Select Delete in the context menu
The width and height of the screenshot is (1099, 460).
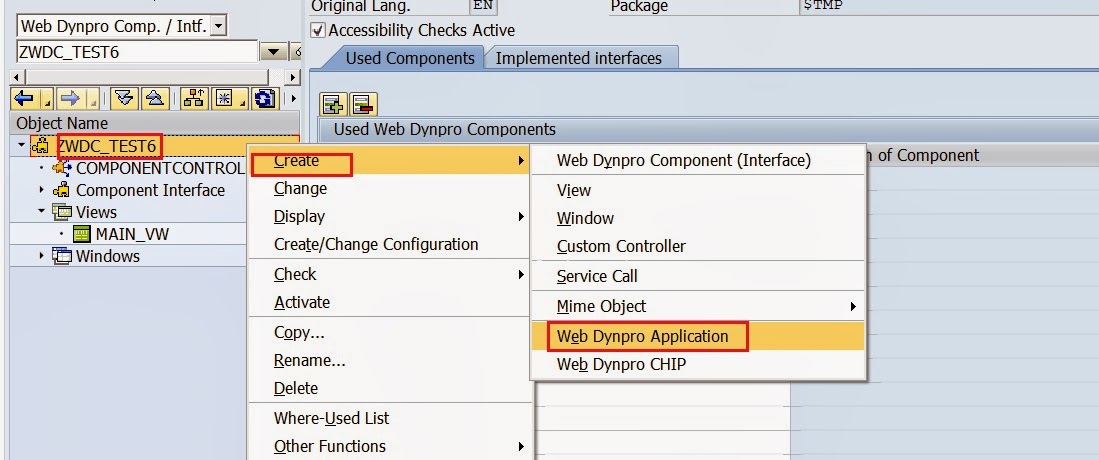pos(389,388)
